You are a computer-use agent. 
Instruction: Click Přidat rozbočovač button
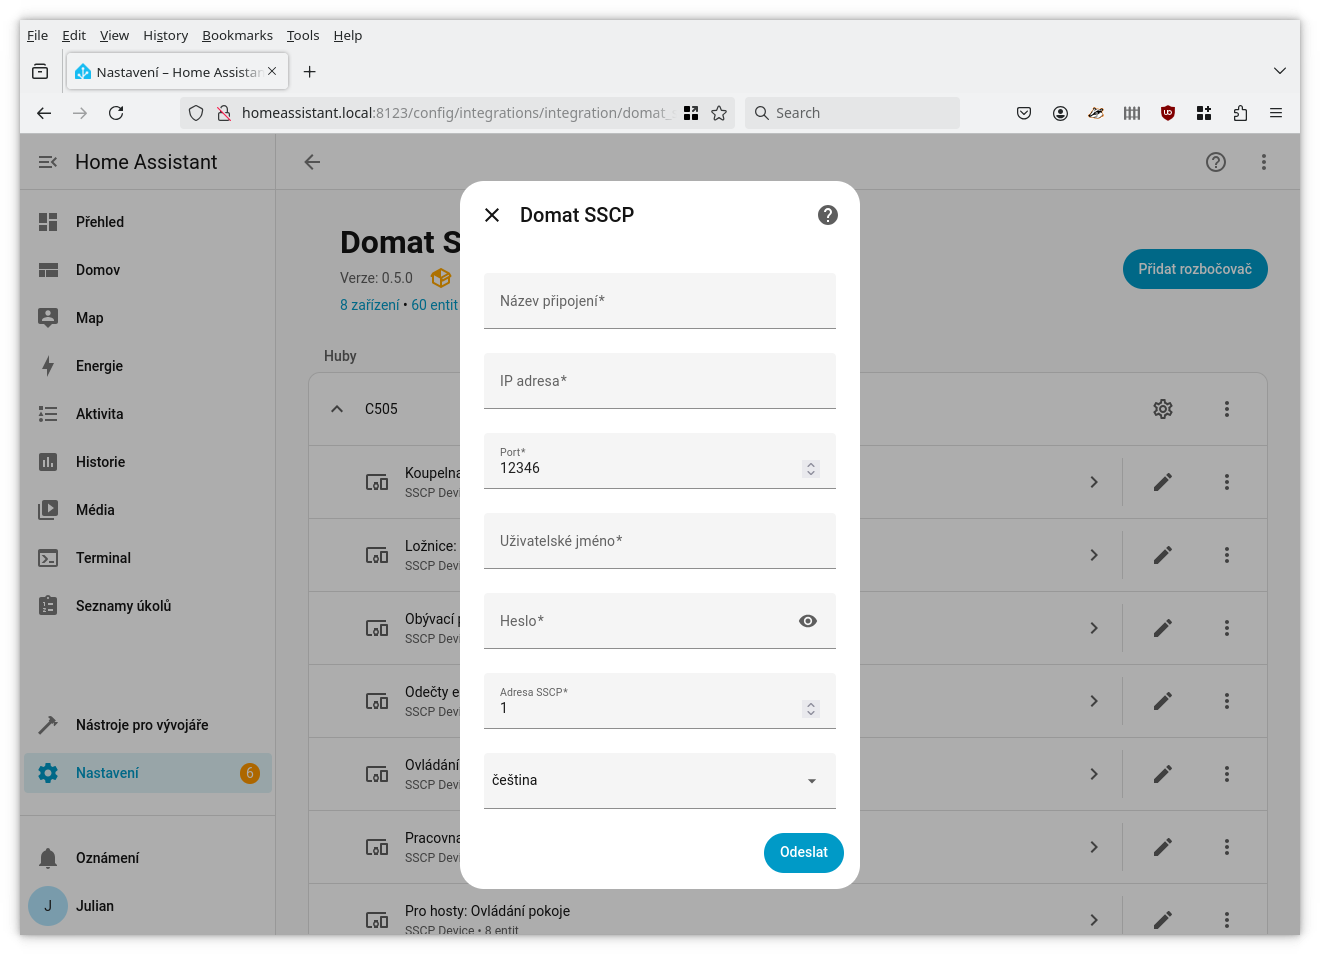pyautogui.click(x=1195, y=269)
